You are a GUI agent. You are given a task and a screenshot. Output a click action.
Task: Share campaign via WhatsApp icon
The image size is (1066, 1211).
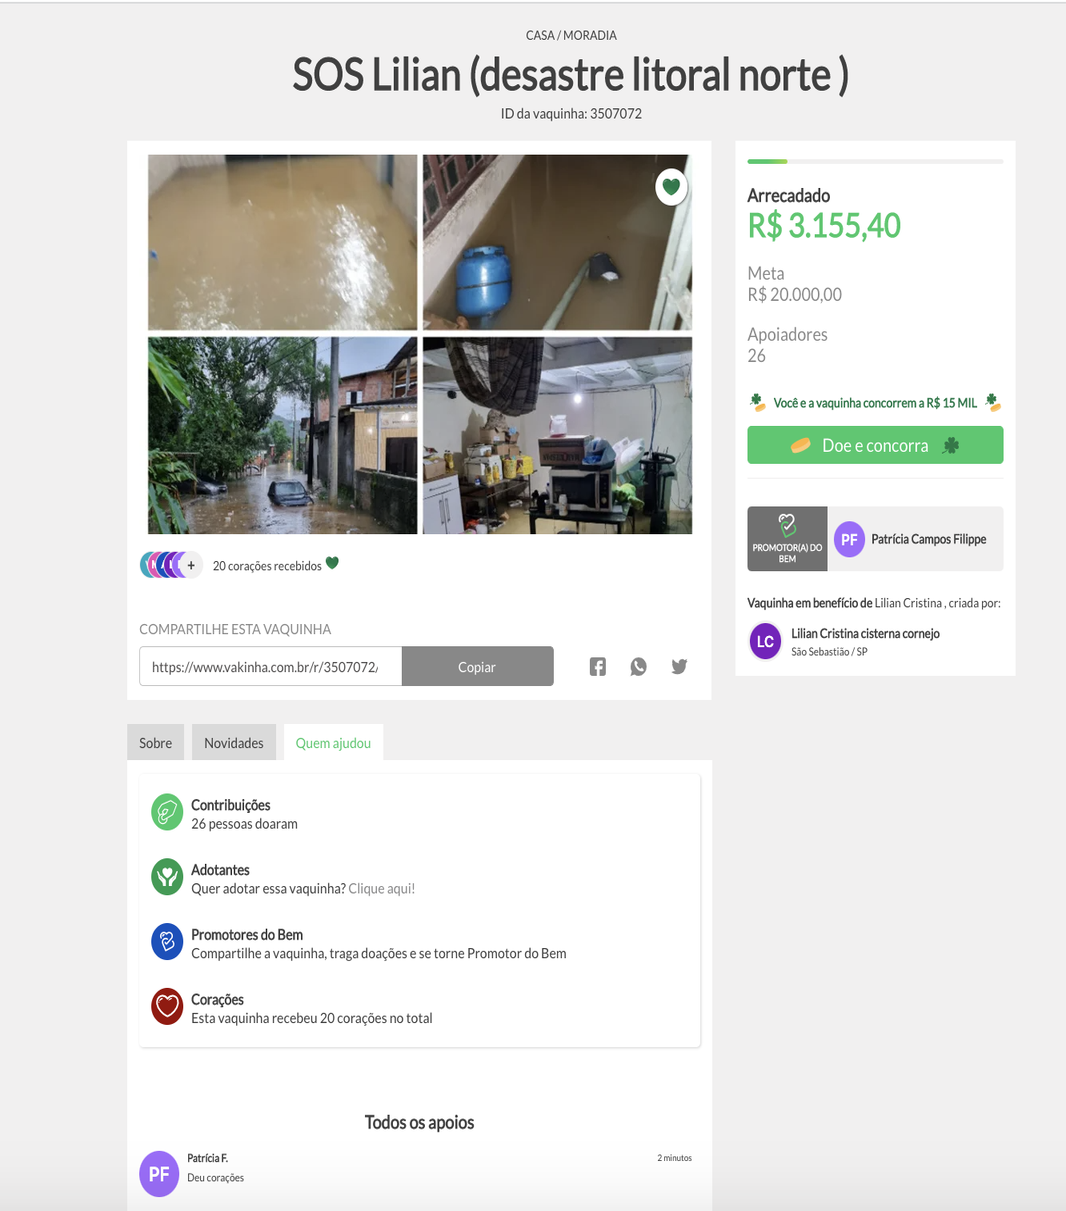point(638,667)
